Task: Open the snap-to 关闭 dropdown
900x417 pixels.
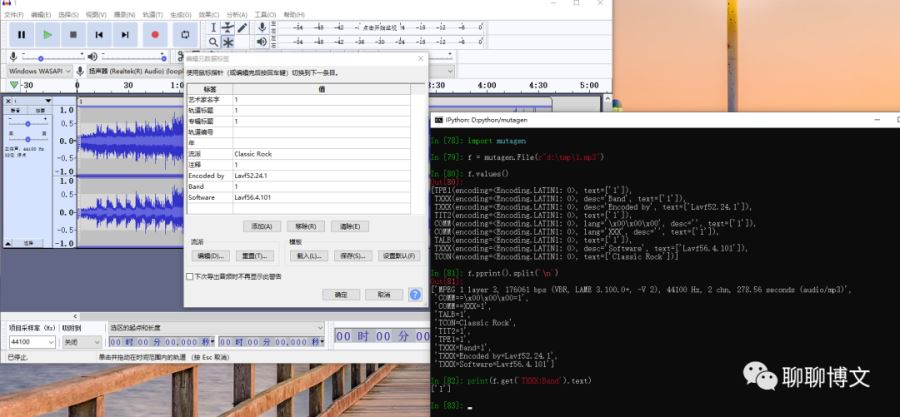Action: (x=82, y=342)
